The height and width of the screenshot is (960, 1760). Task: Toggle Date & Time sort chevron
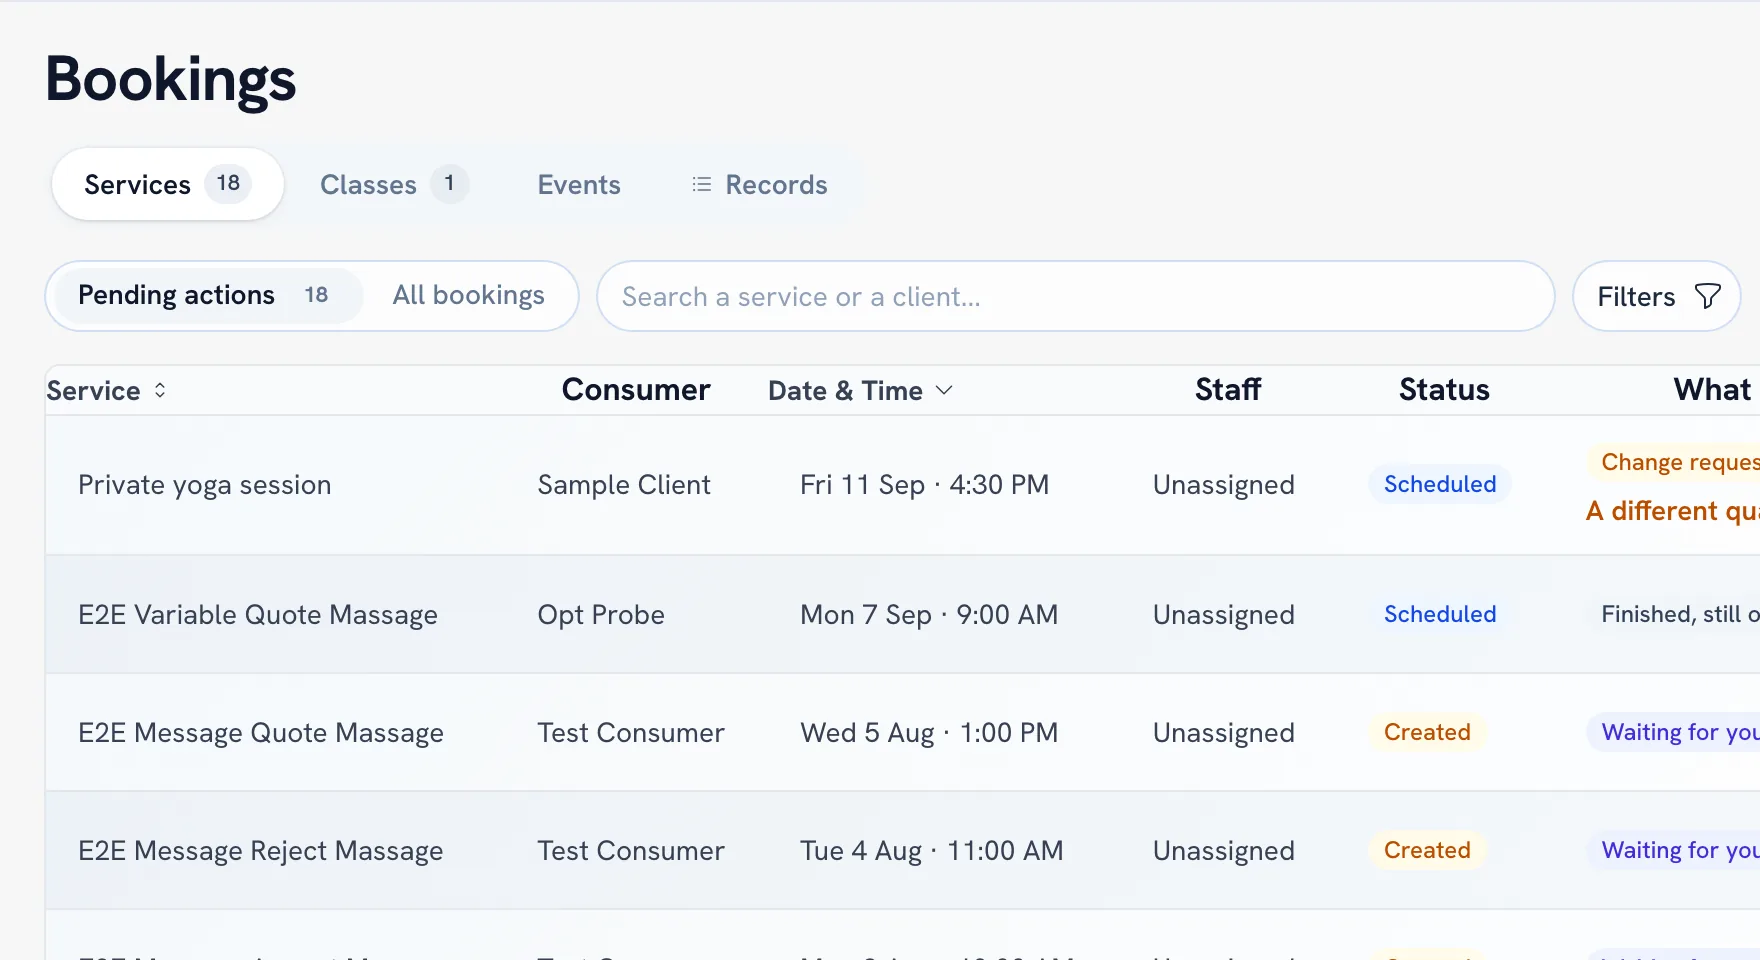944,390
